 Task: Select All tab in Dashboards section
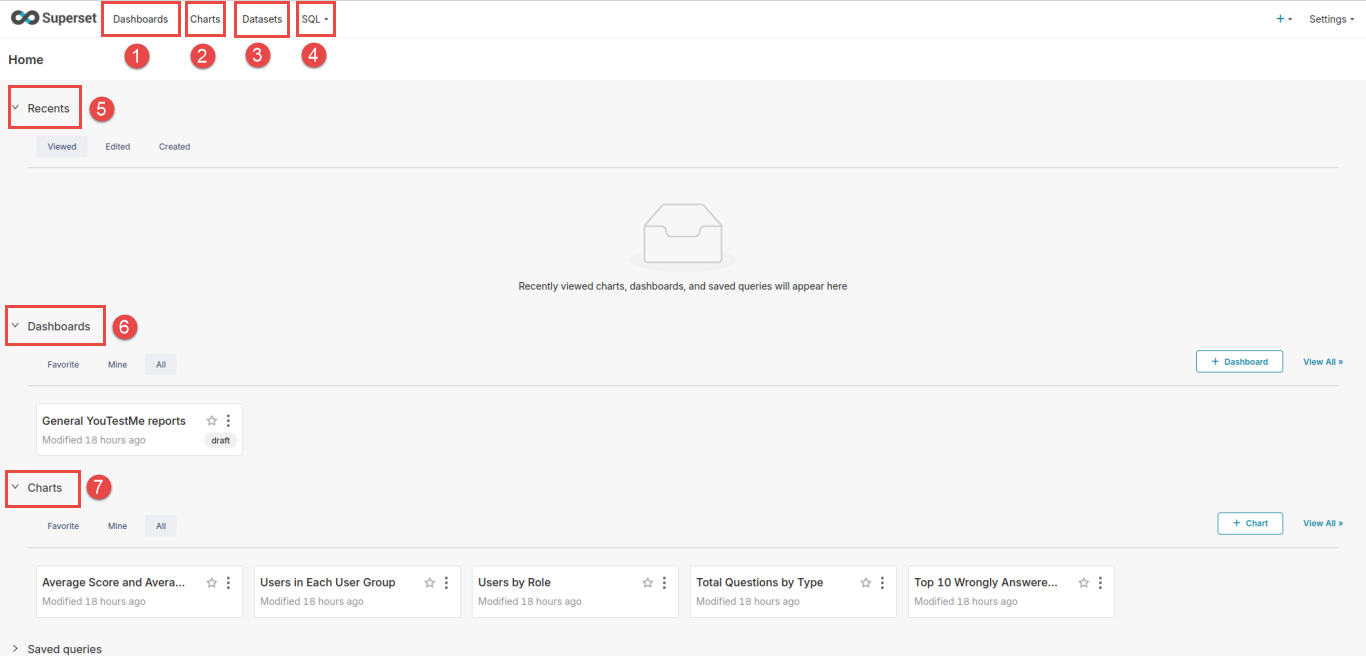[161, 365]
